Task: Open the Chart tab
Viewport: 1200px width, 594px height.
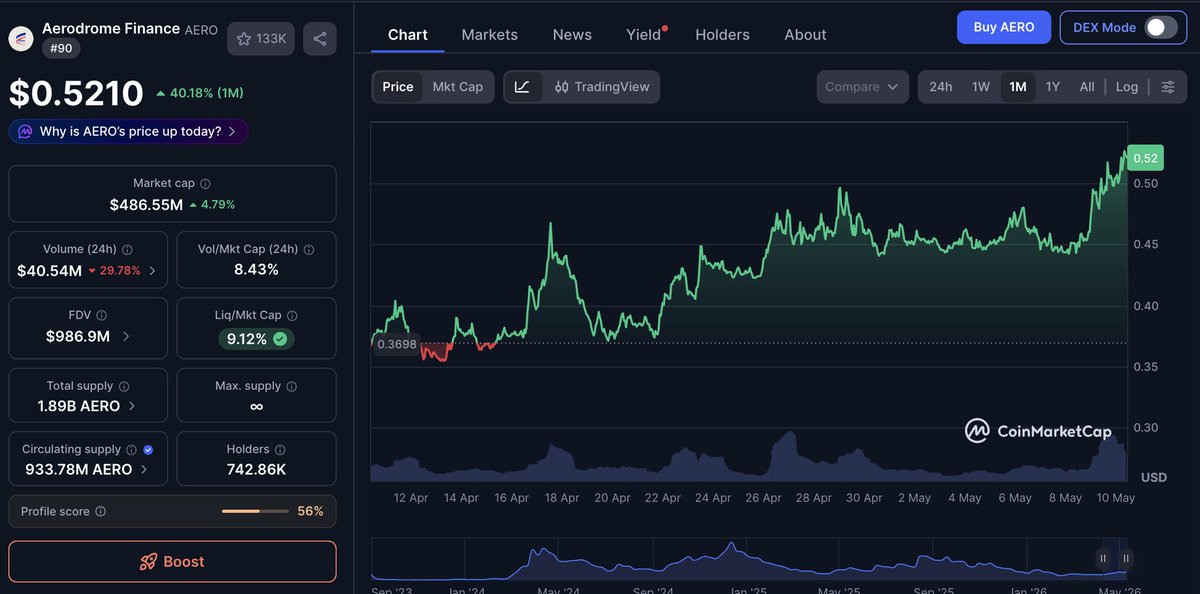Action: [408, 34]
